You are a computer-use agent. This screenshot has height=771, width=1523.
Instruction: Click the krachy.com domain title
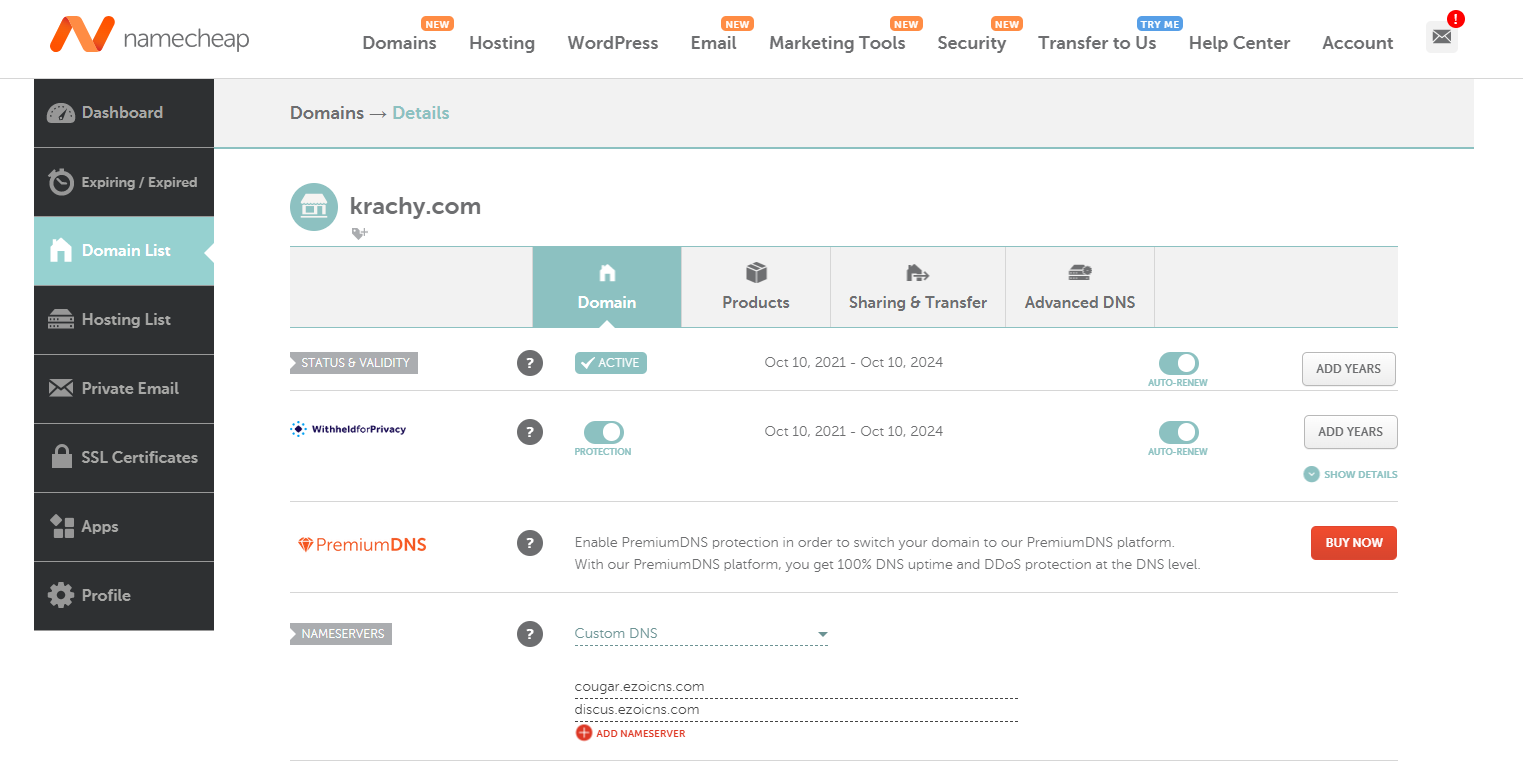tap(415, 207)
